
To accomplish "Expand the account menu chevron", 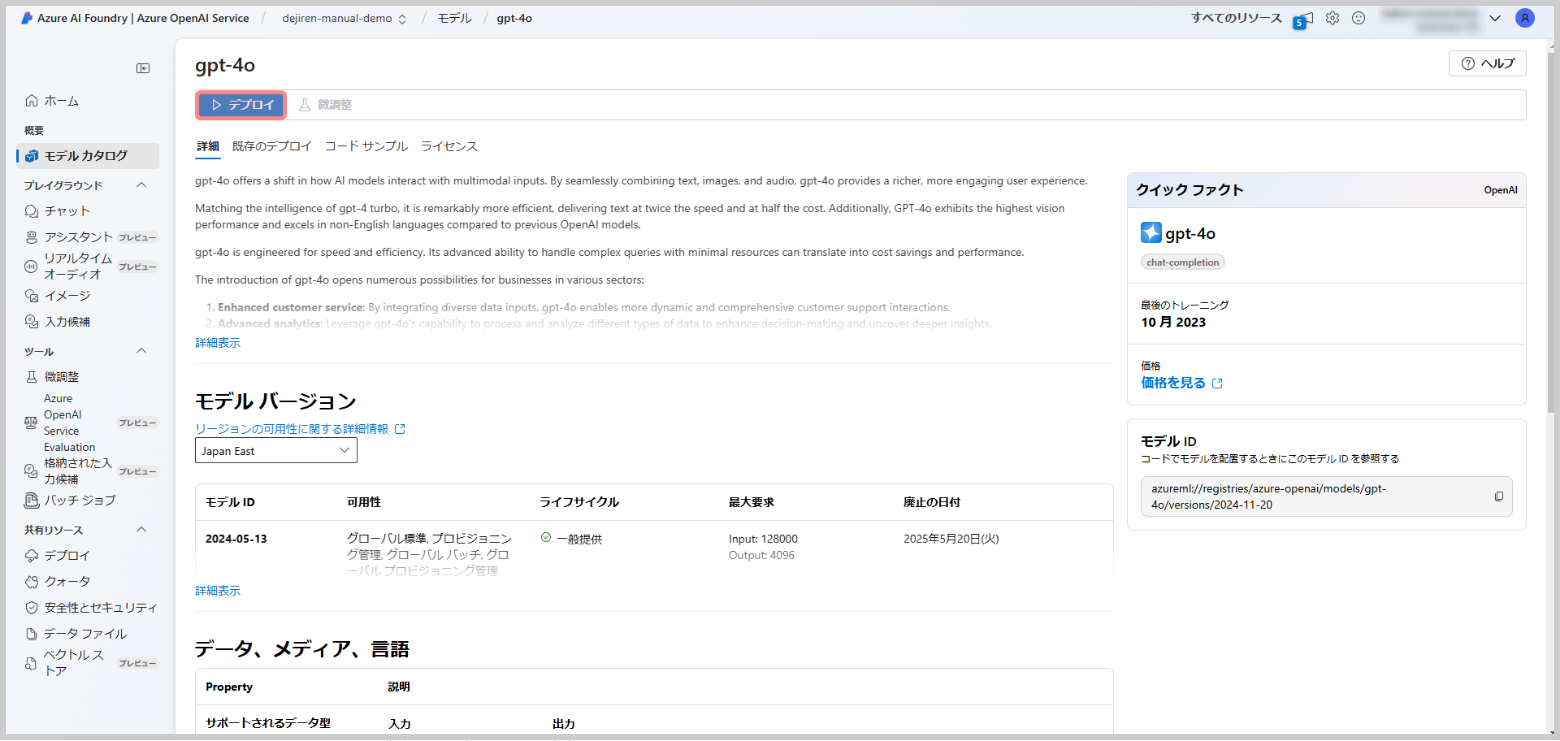I will tap(1495, 18).
